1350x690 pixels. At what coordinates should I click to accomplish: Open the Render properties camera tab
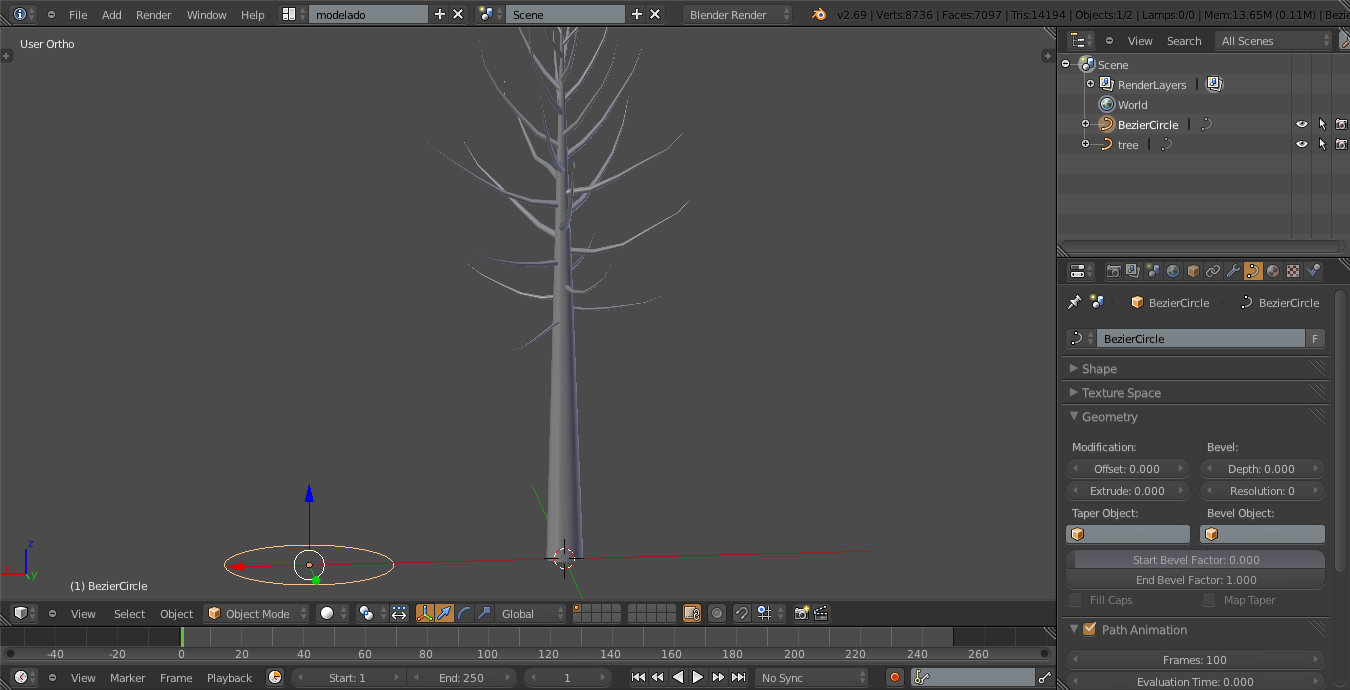[1113, 271]
